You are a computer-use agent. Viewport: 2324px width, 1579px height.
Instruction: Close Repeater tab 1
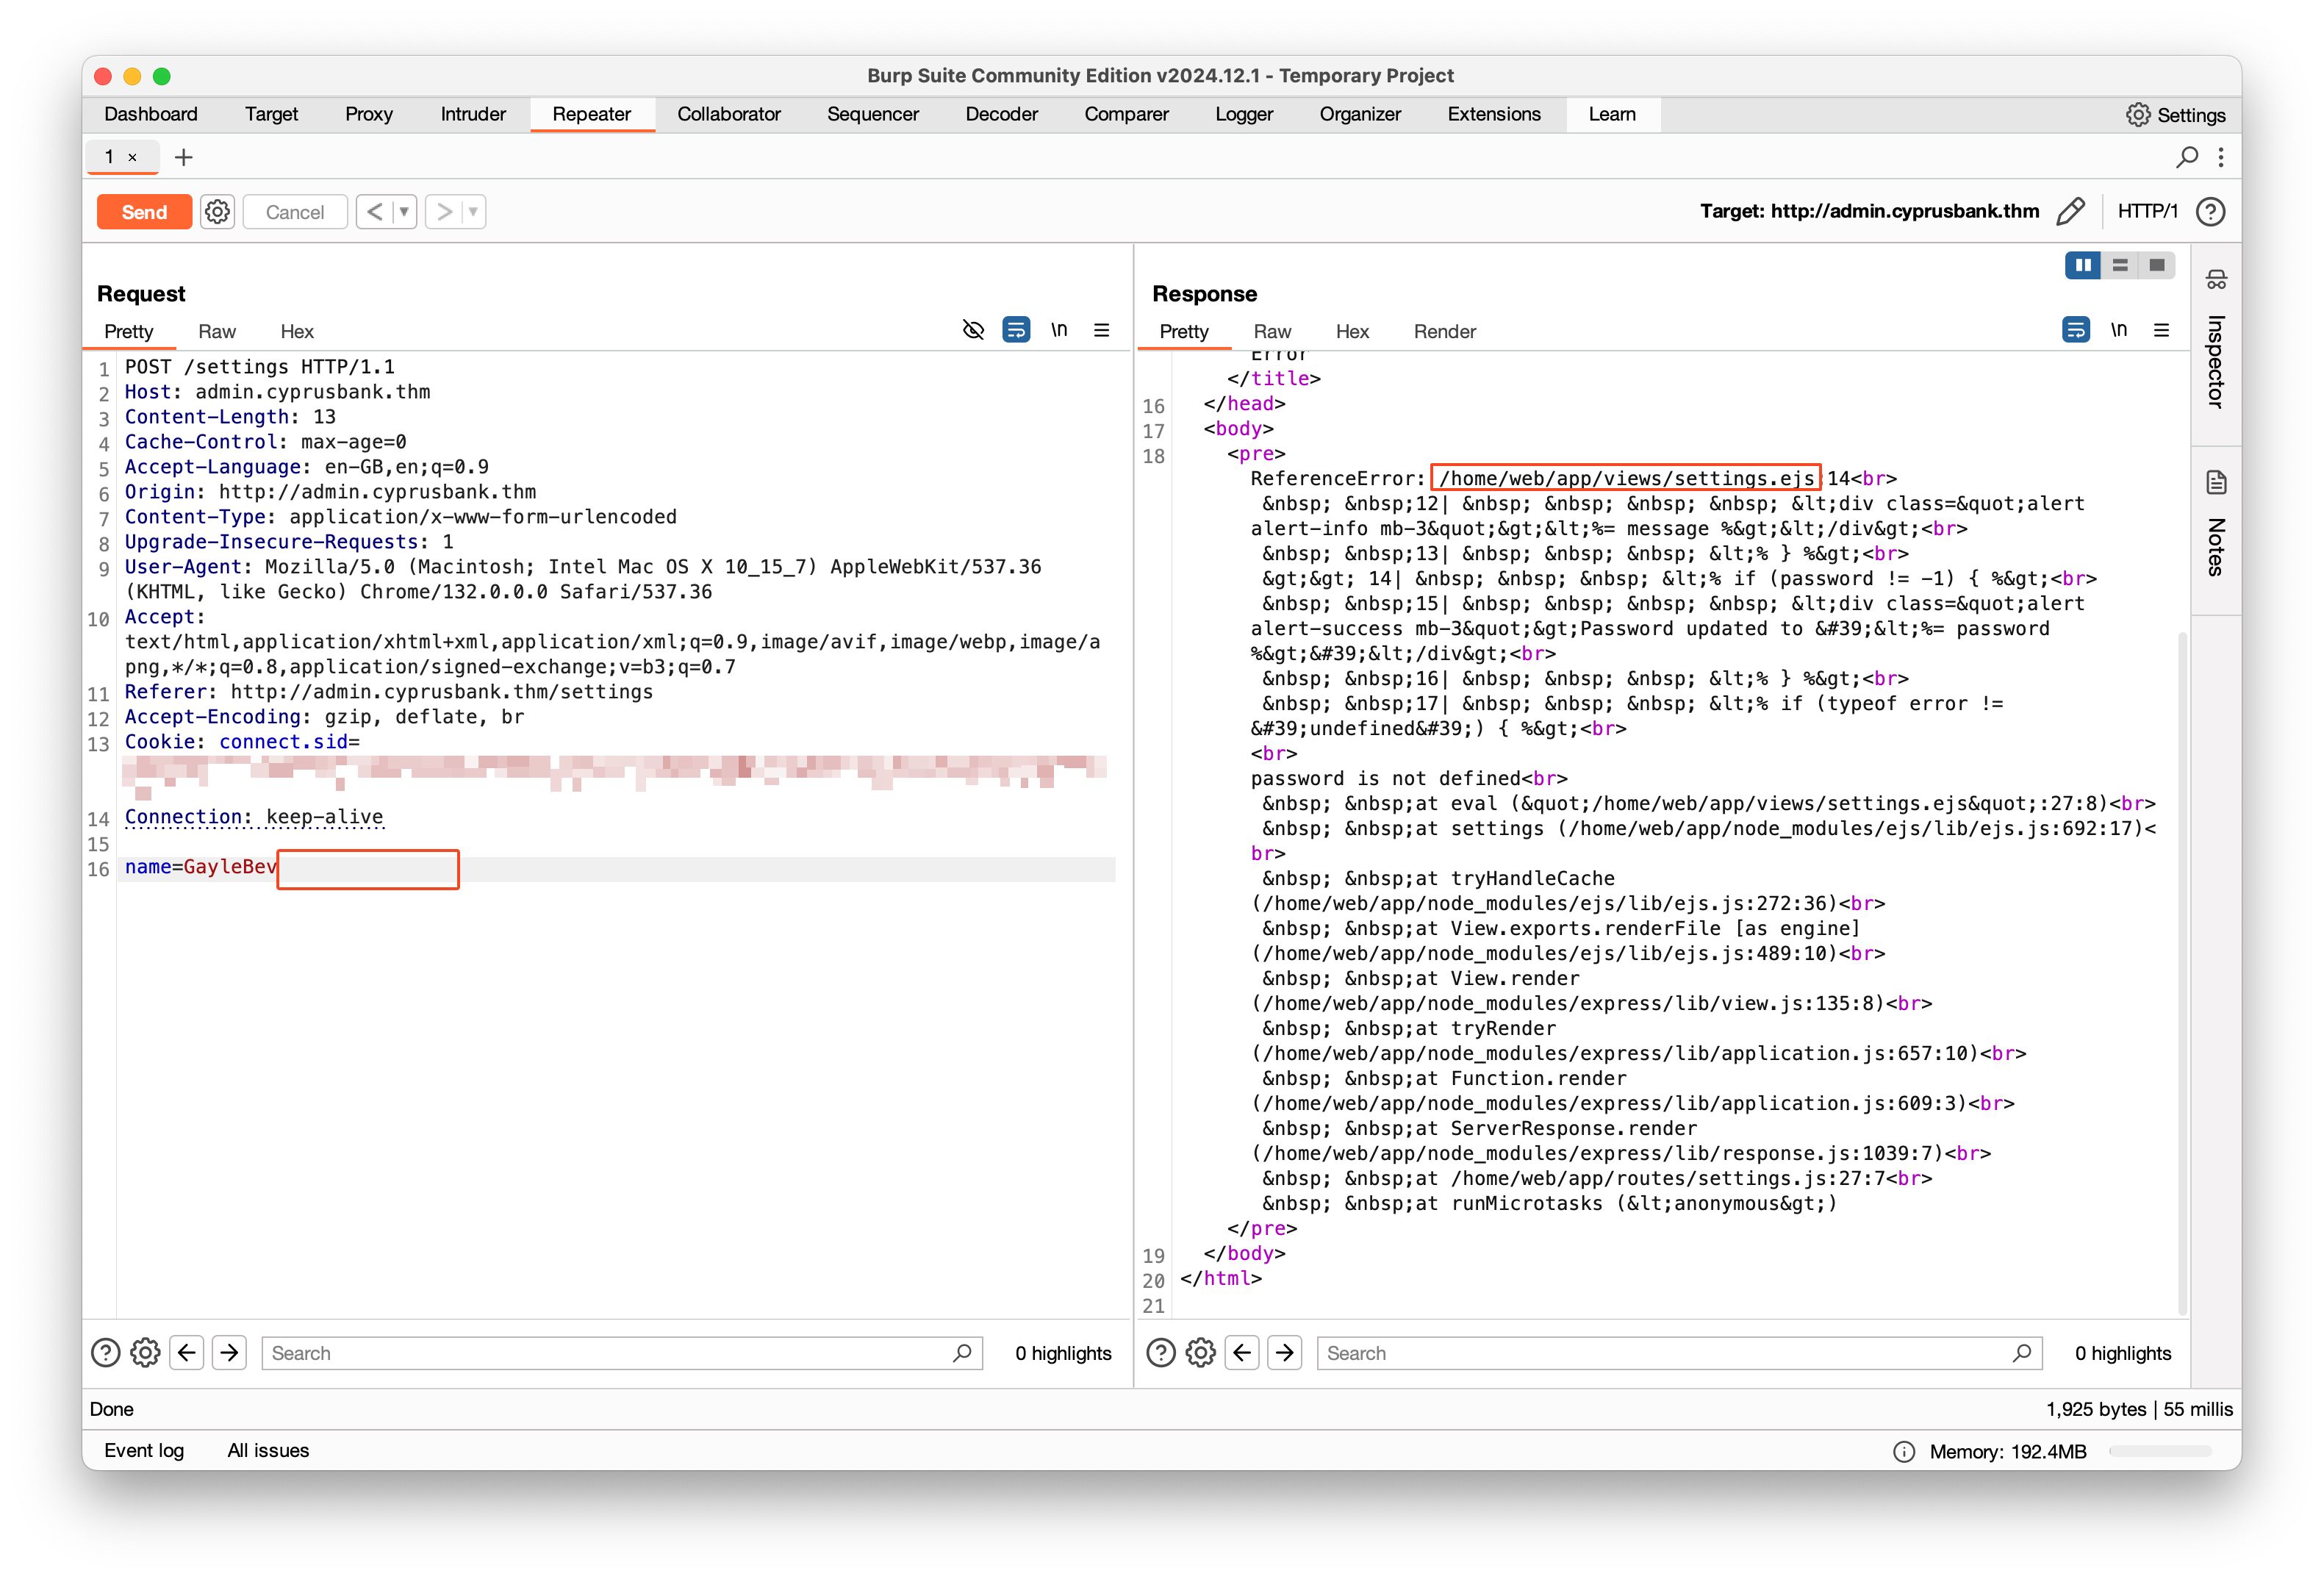click(x=132, y=157)
